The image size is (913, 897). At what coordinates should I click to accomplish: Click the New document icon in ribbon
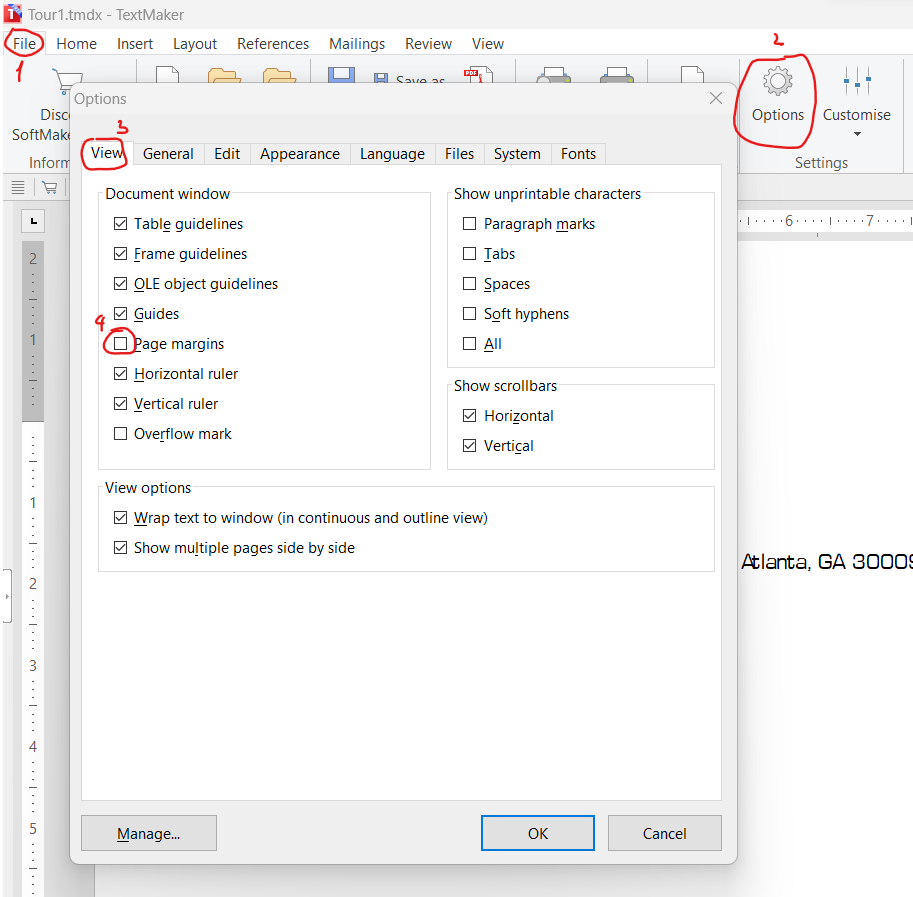point(166,78)
